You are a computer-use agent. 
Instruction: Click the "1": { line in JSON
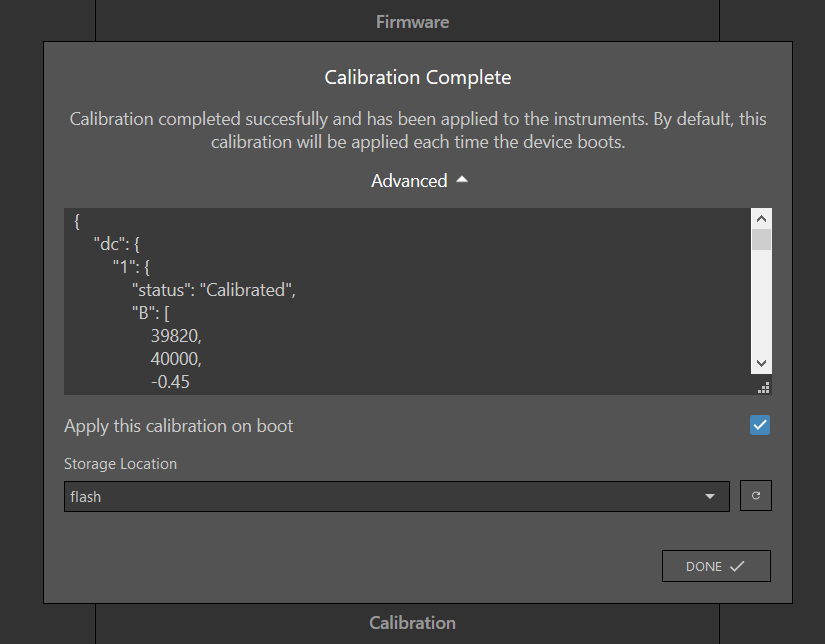[131, 267]
